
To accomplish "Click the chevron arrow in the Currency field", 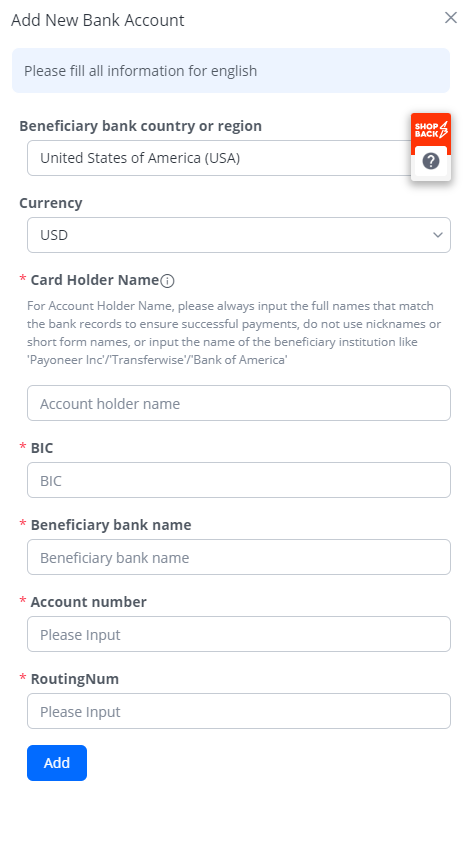I will (x=437, y=235).
